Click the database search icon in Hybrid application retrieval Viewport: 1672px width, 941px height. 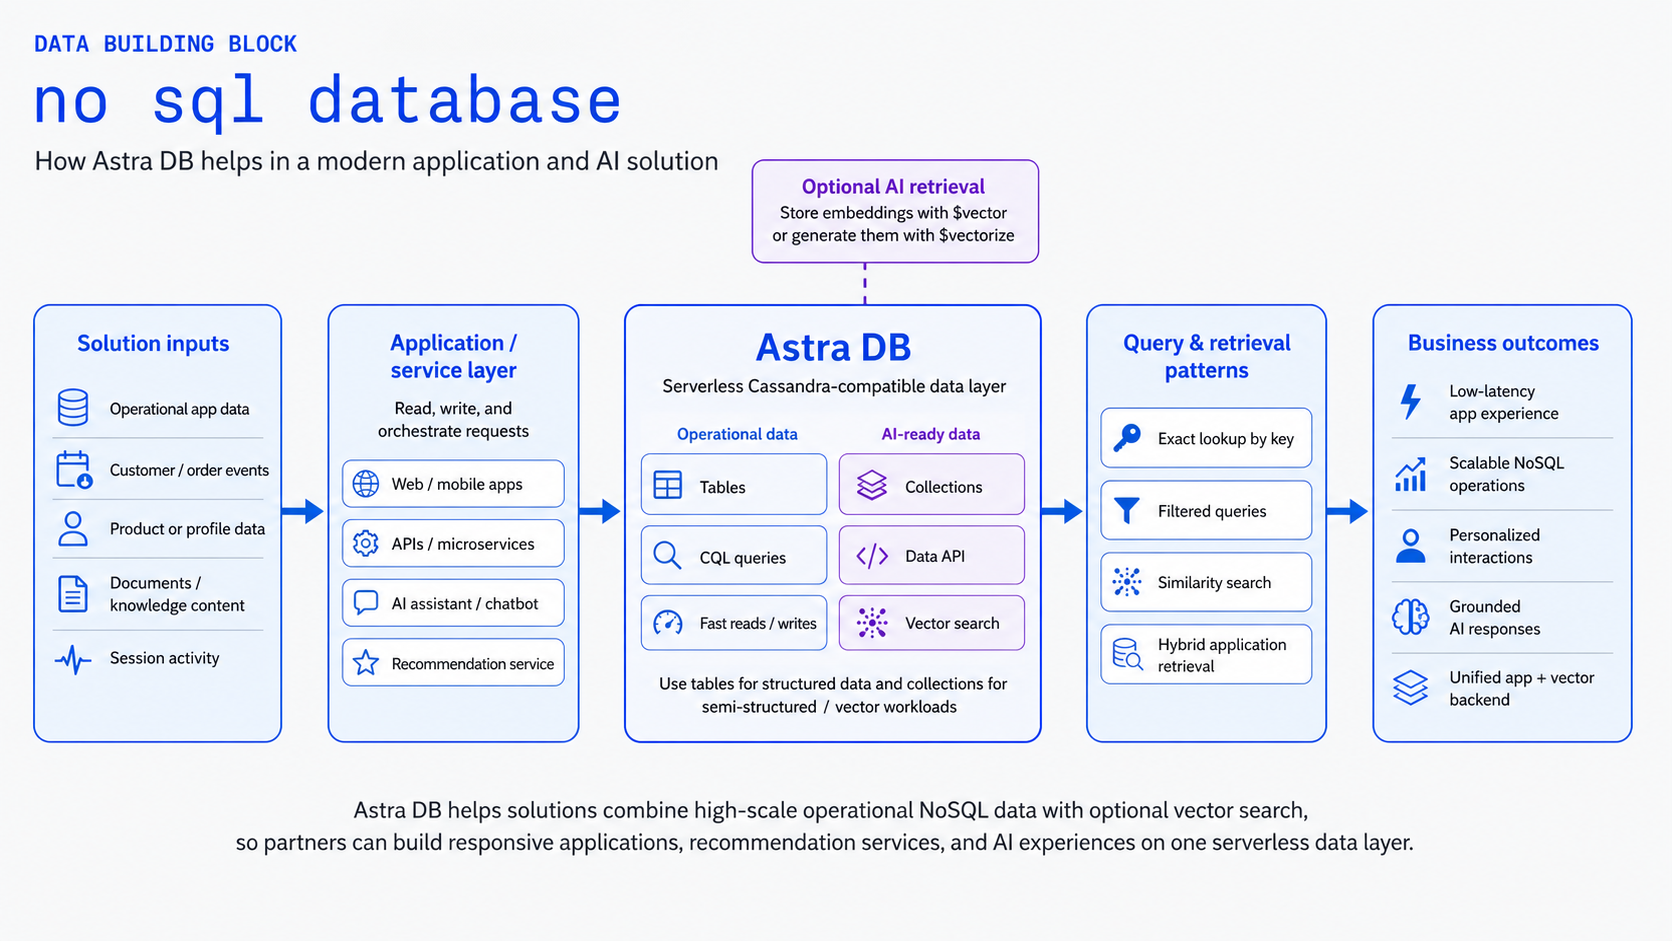[1127, 654]
